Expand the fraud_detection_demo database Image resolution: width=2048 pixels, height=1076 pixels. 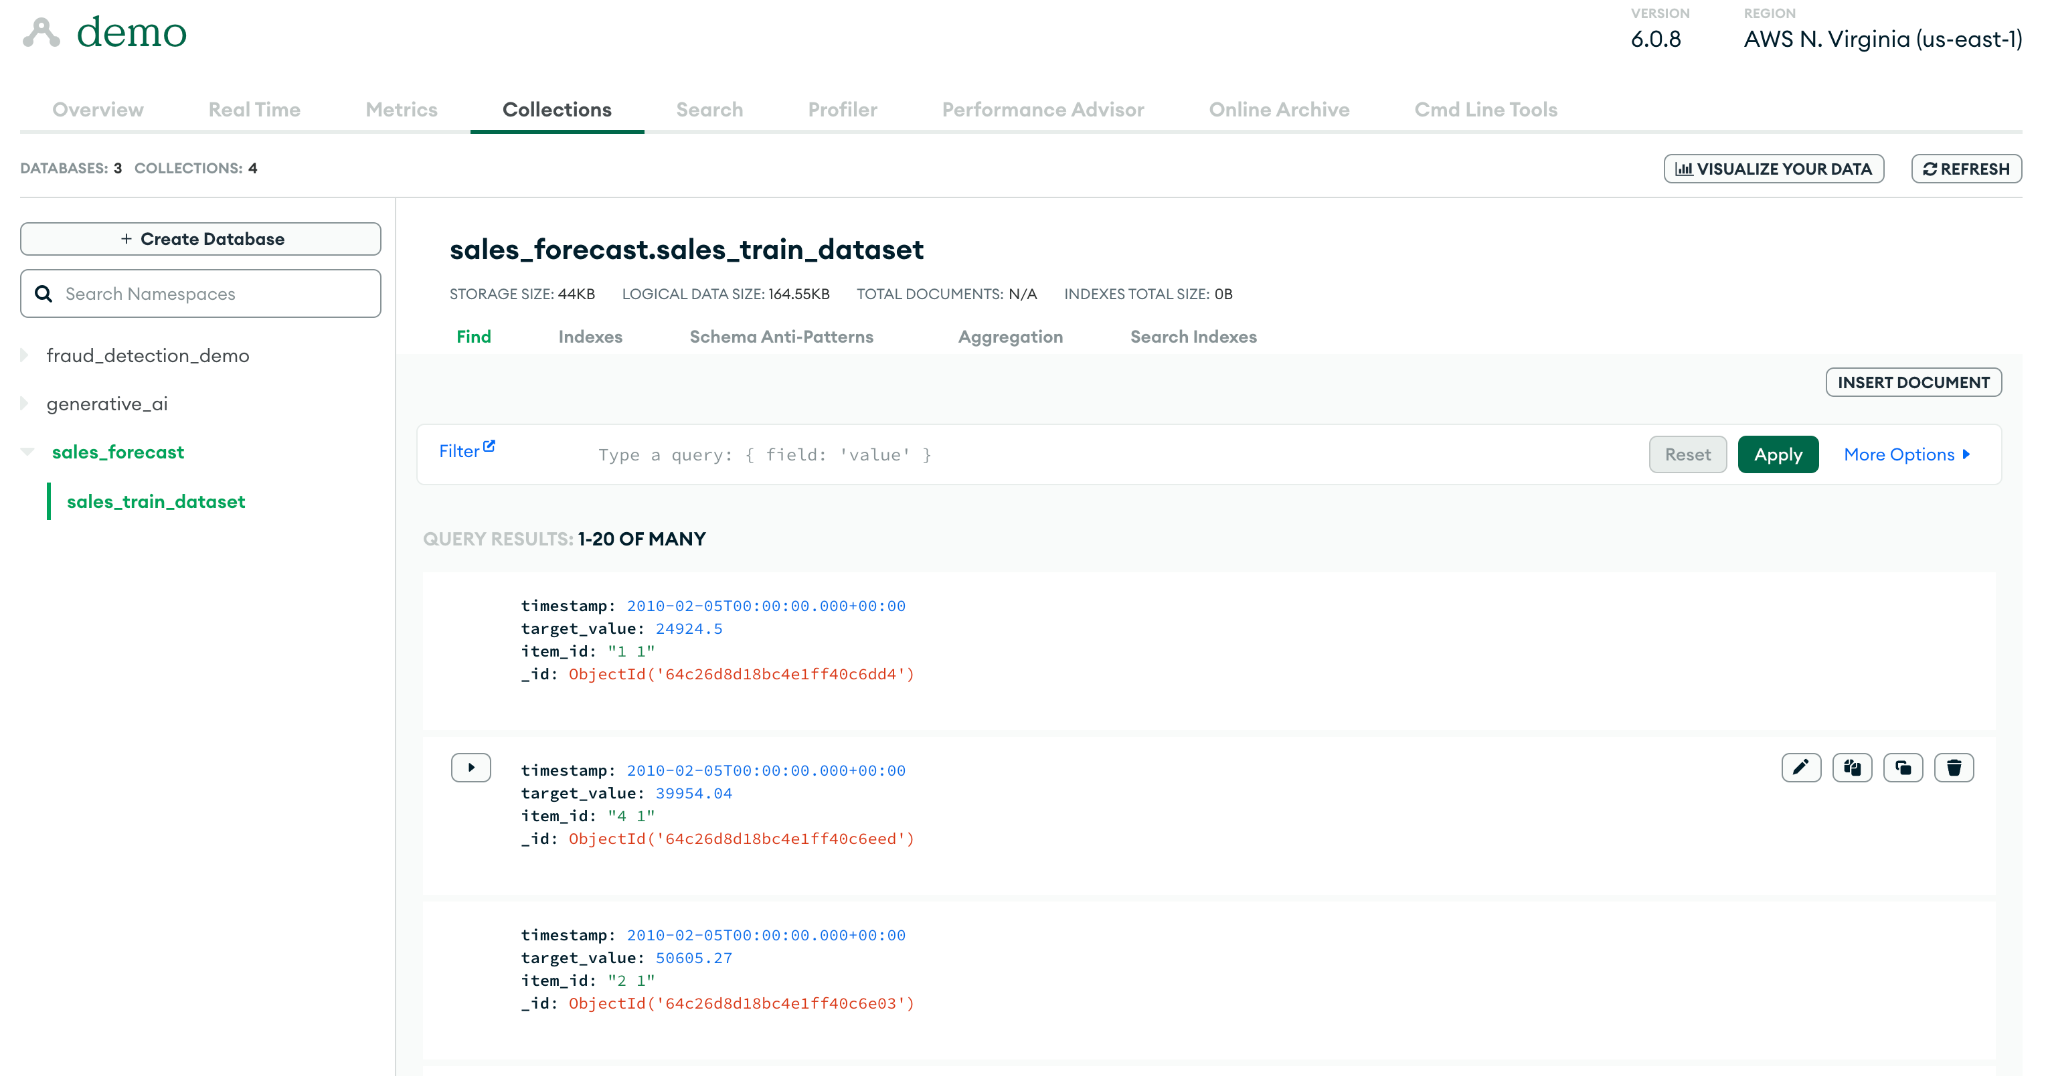25,355
